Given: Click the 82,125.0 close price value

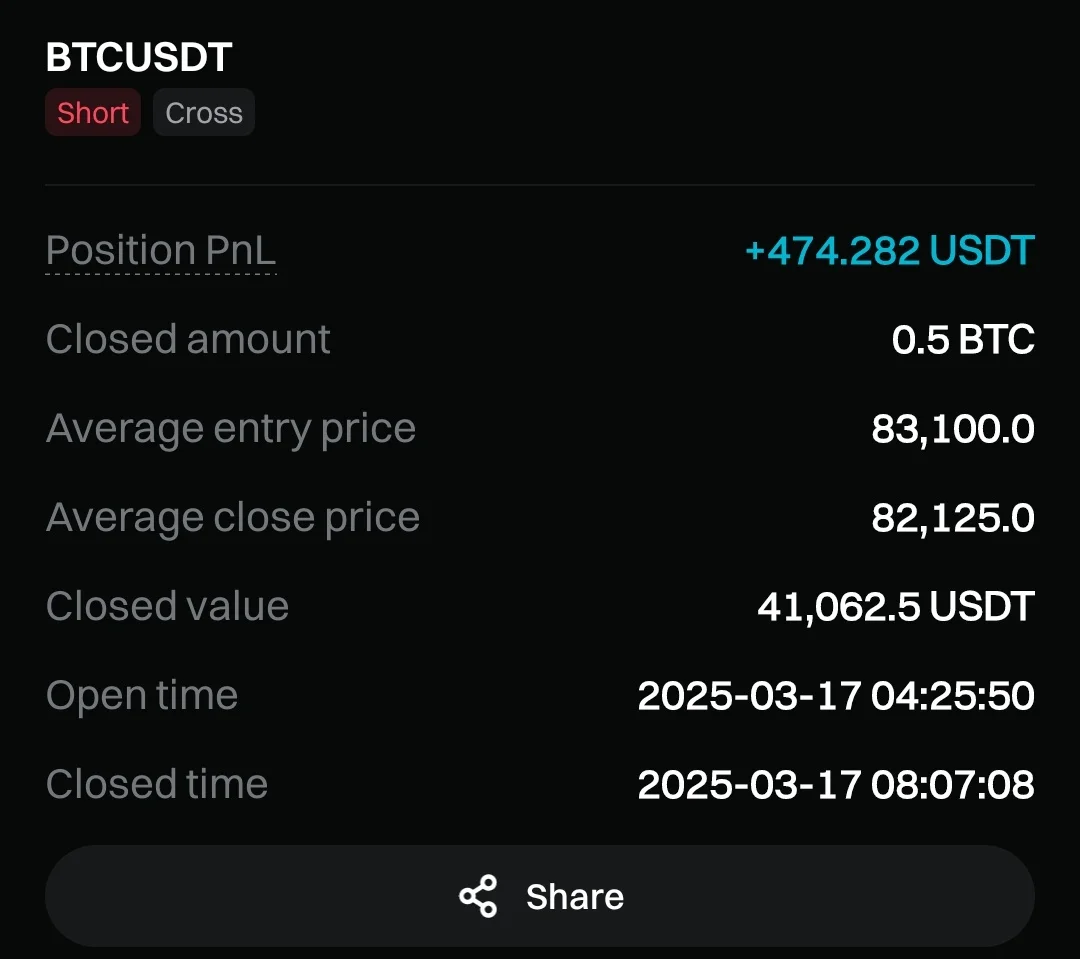Looking at the screenshot, I should [952, 518].
